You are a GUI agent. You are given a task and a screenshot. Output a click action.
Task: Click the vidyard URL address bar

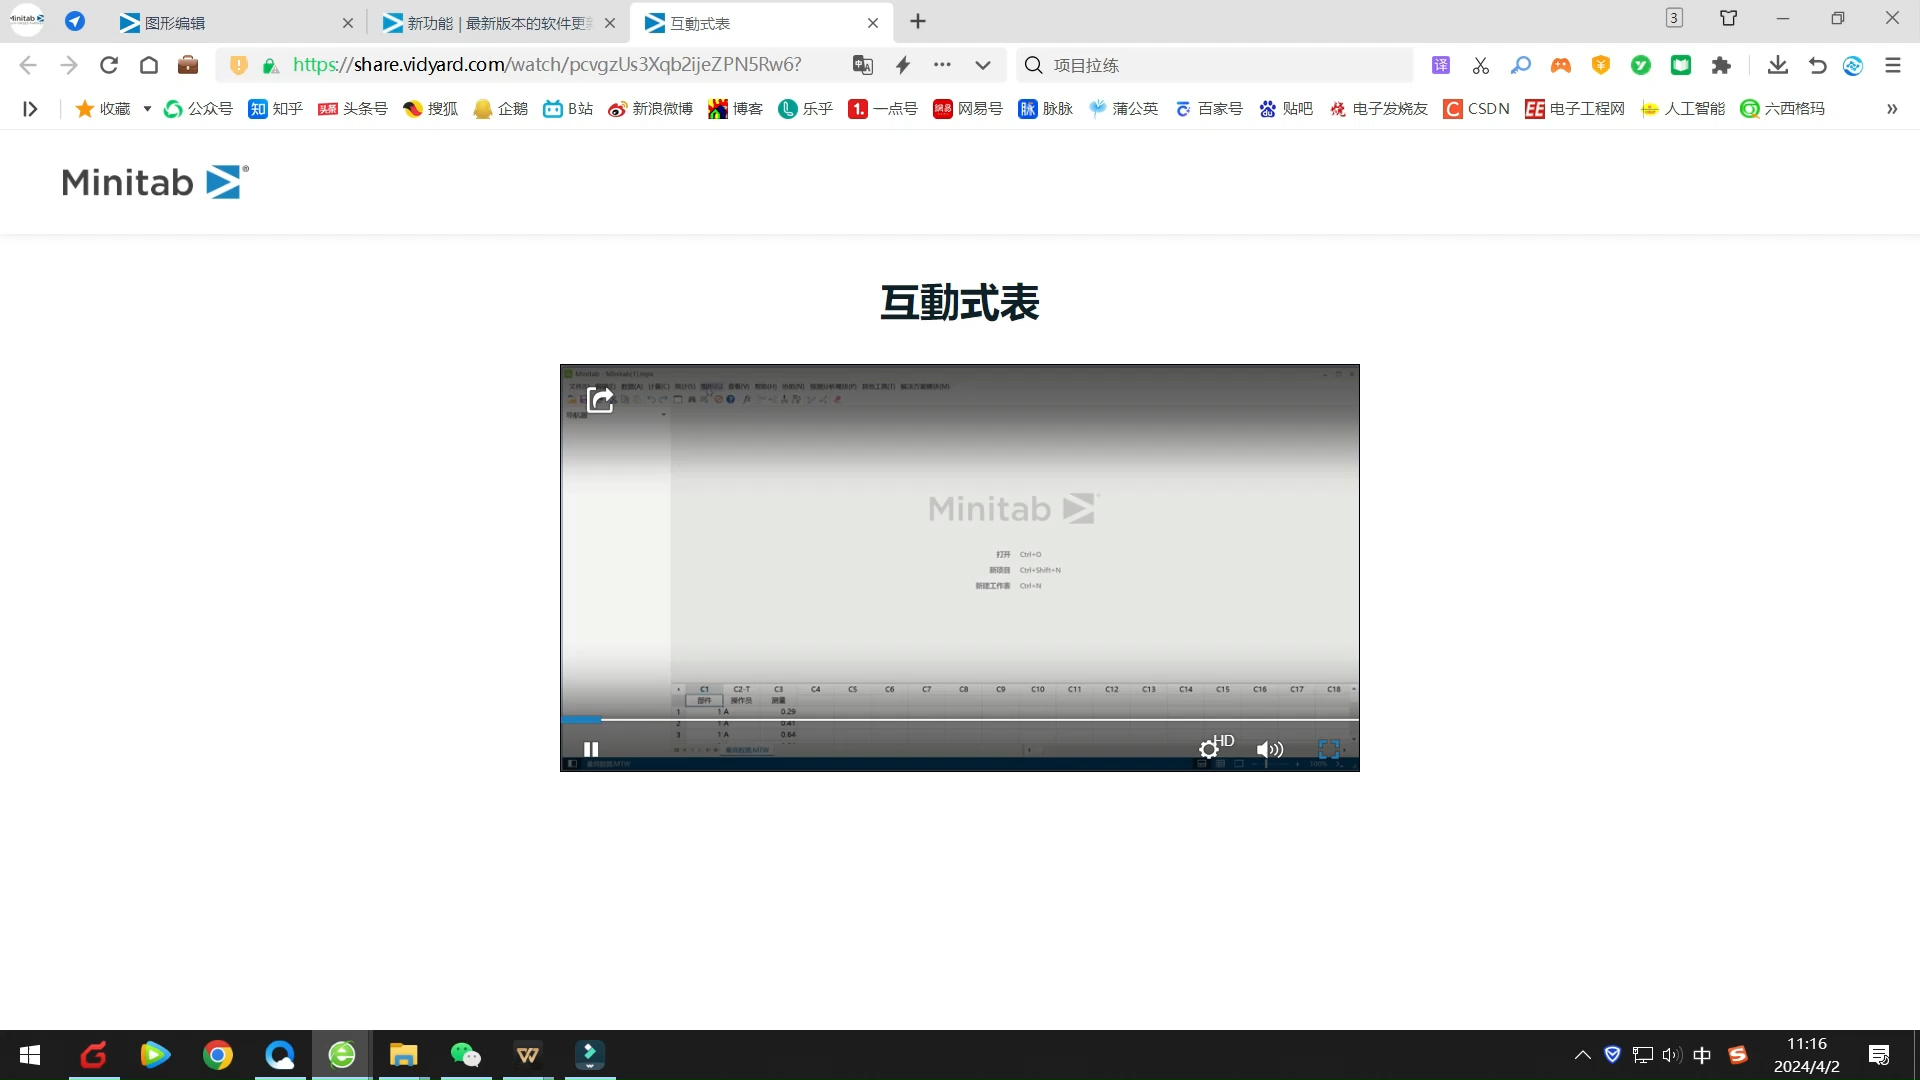click(x=547, y=65)
